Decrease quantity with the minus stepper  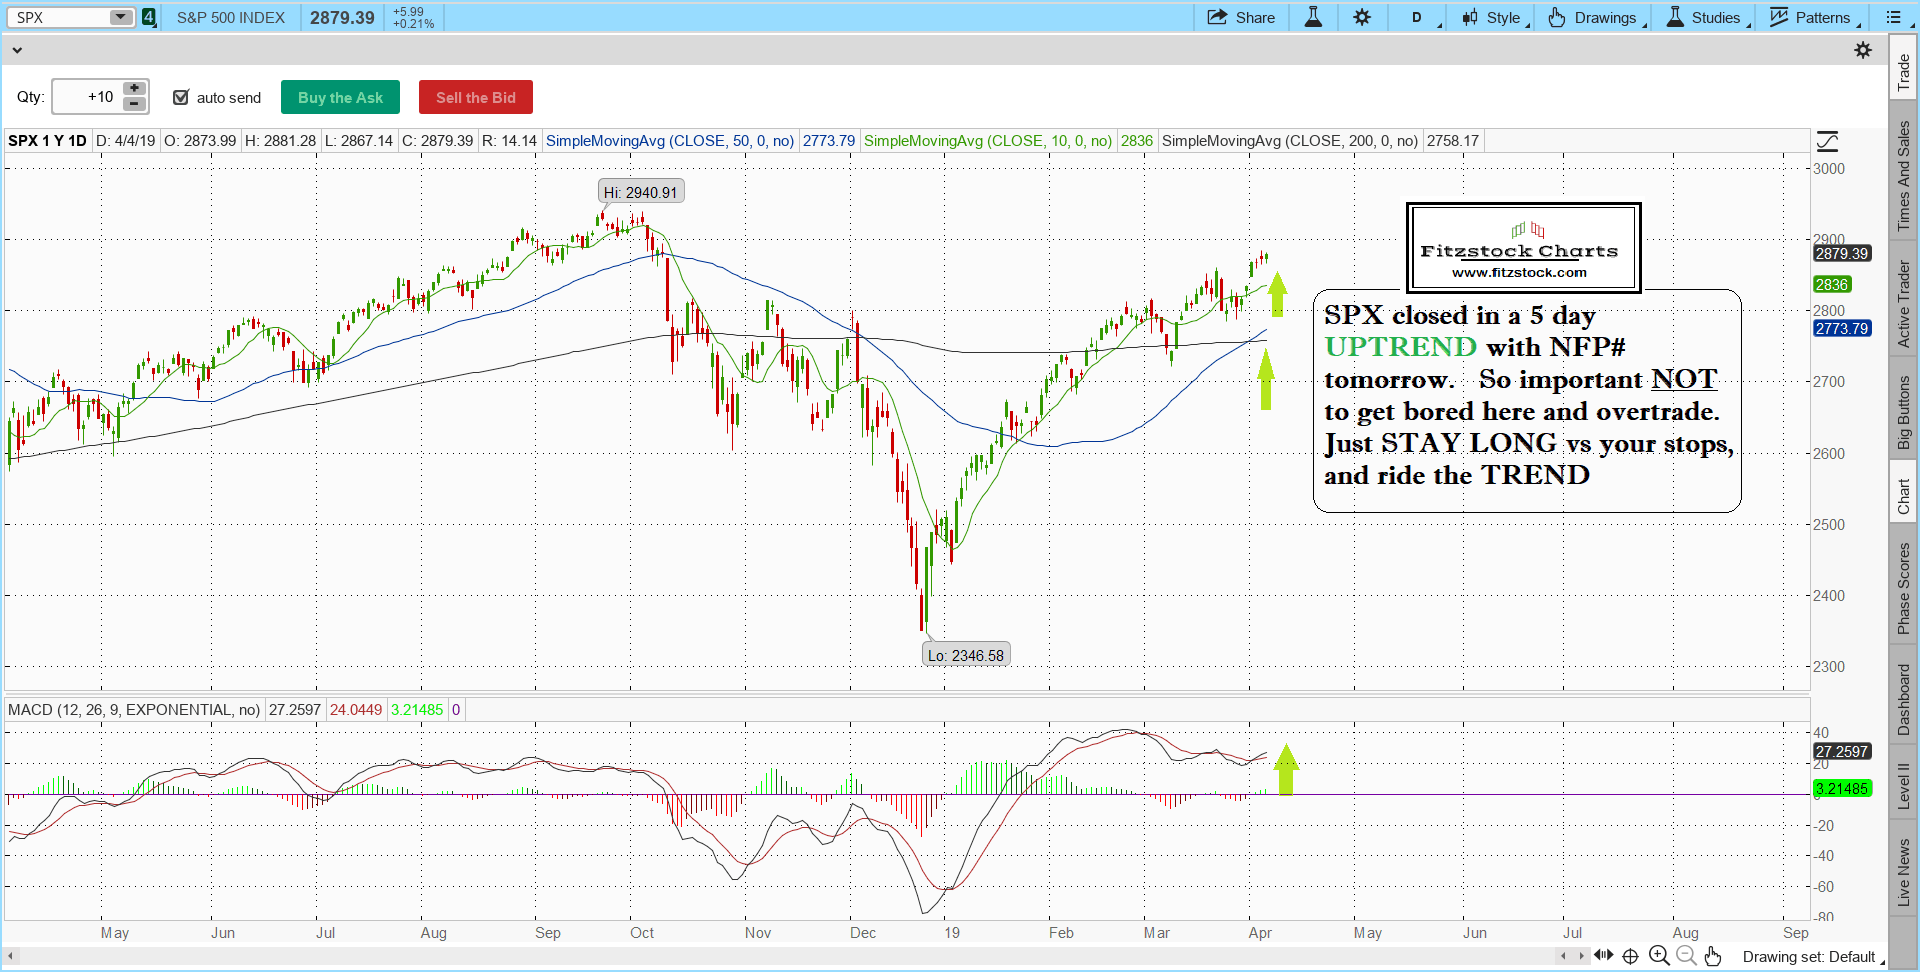[x=135, y=104]
